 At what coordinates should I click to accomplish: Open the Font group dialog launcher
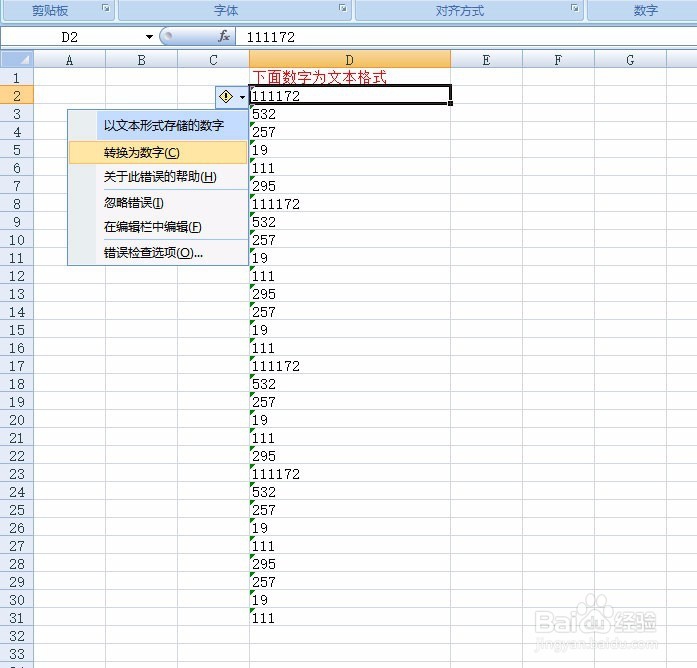(343, 8)
